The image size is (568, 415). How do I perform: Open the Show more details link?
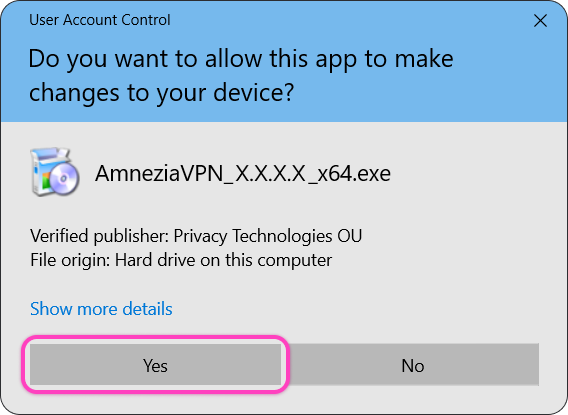click(101, 309)
